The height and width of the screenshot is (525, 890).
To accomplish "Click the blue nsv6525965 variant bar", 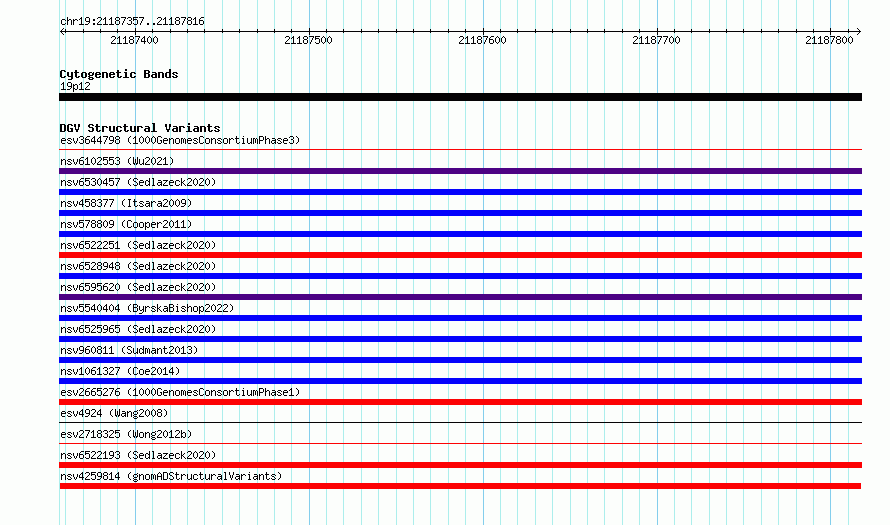I will (x=460, y=339).
